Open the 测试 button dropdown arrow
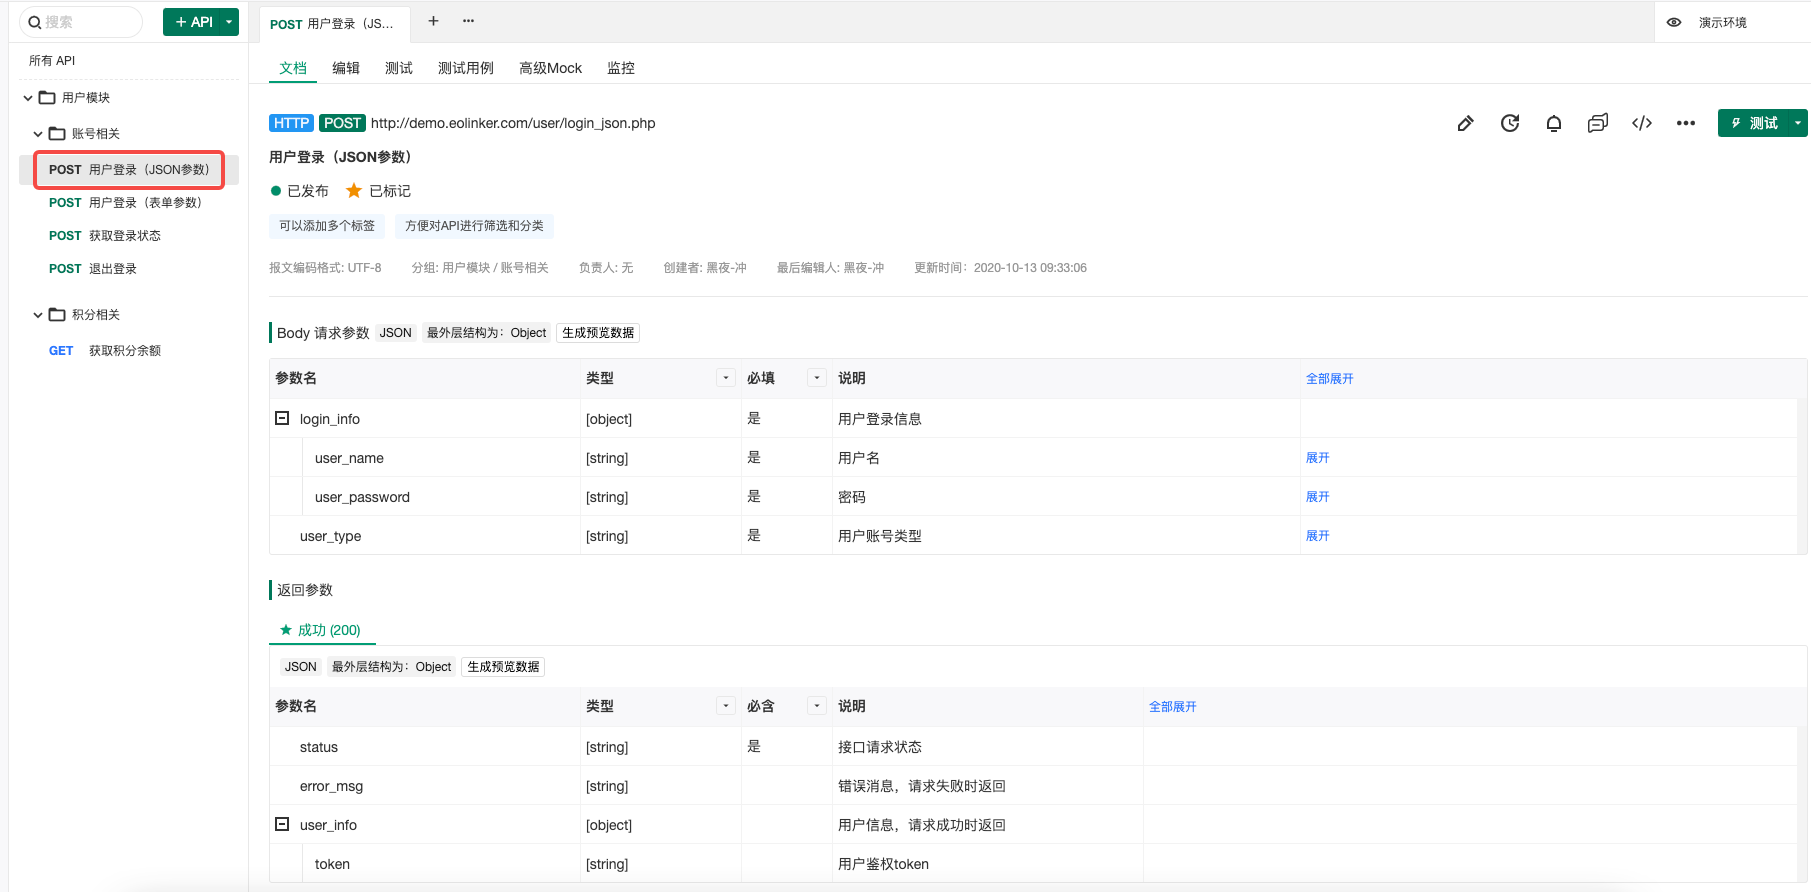The width and height of the screenshot is (1811, 892). [1798, 123]
